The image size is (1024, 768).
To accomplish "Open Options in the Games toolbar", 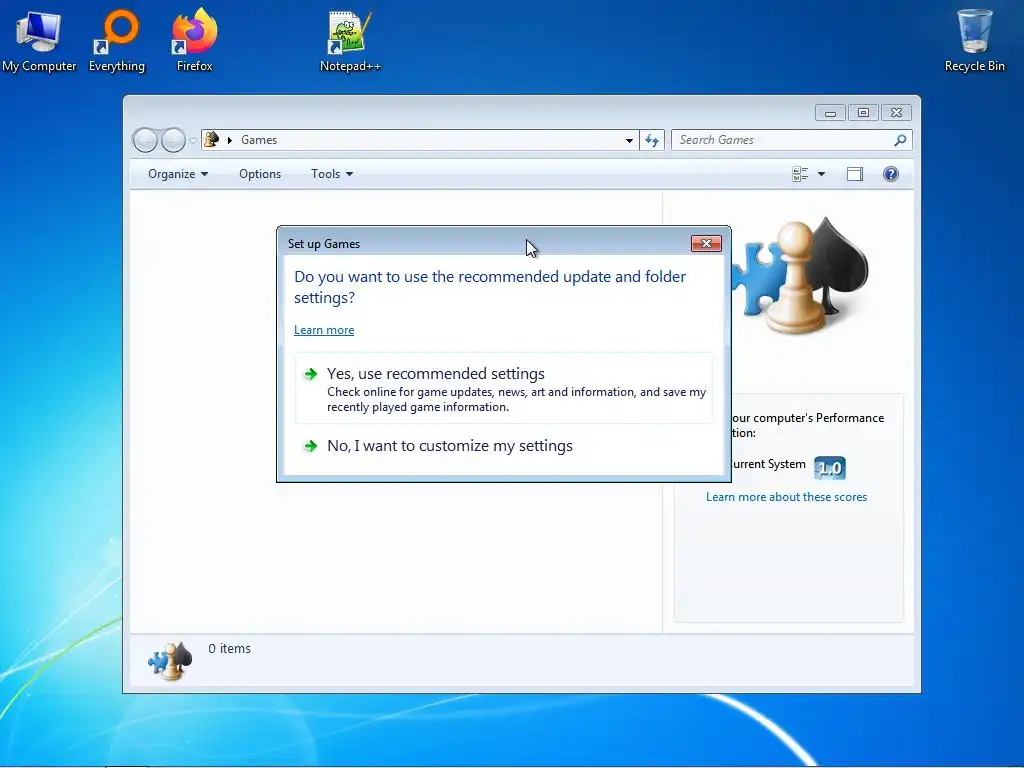I will (x=260, y=174).
